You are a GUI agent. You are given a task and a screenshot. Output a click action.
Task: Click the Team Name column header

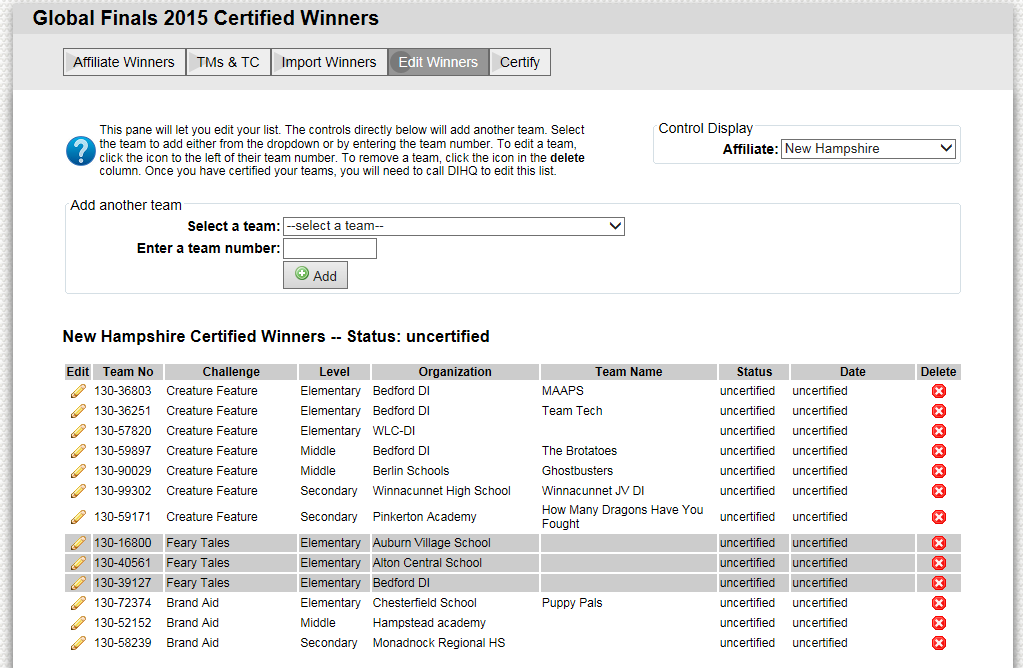(x=628, y=372)
